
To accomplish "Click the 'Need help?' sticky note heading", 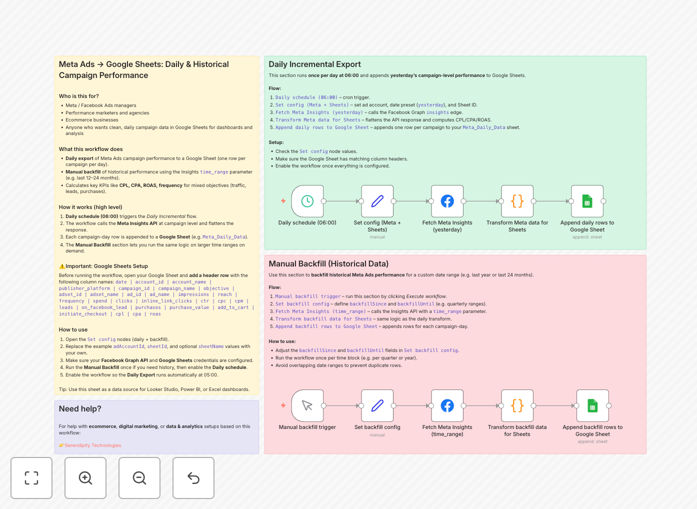I will click(80, 409).
